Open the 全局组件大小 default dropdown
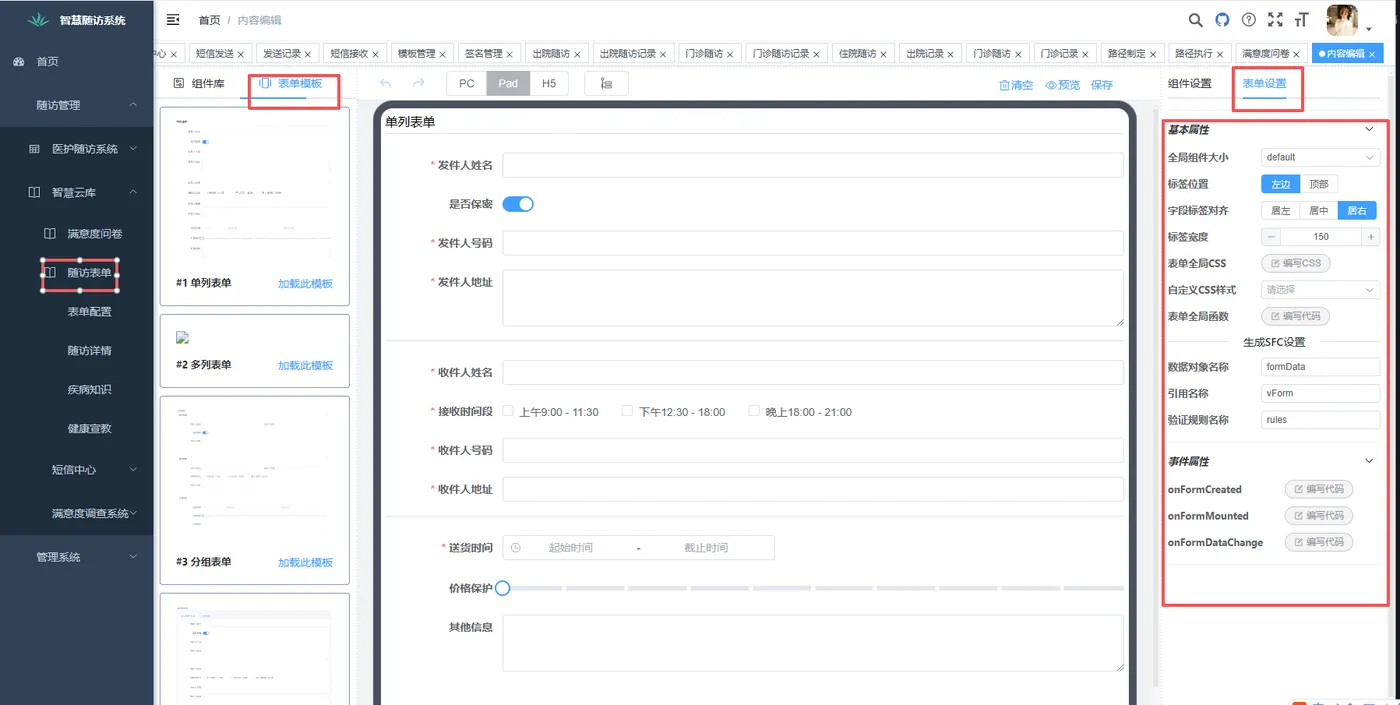This screenshot has width=1400, height=705. (x=1320, y=157)
